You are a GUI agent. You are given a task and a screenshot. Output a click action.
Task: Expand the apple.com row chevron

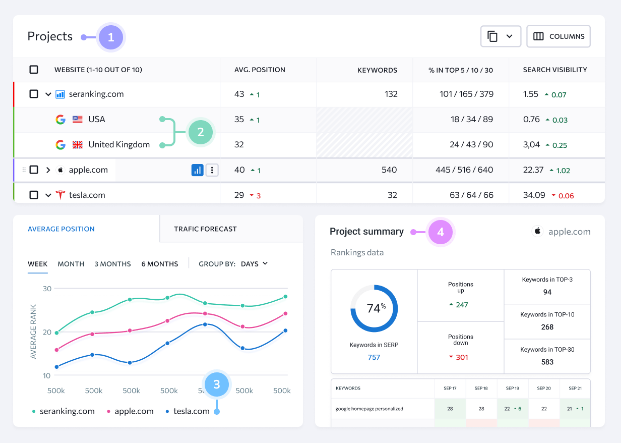click(48, 170)
